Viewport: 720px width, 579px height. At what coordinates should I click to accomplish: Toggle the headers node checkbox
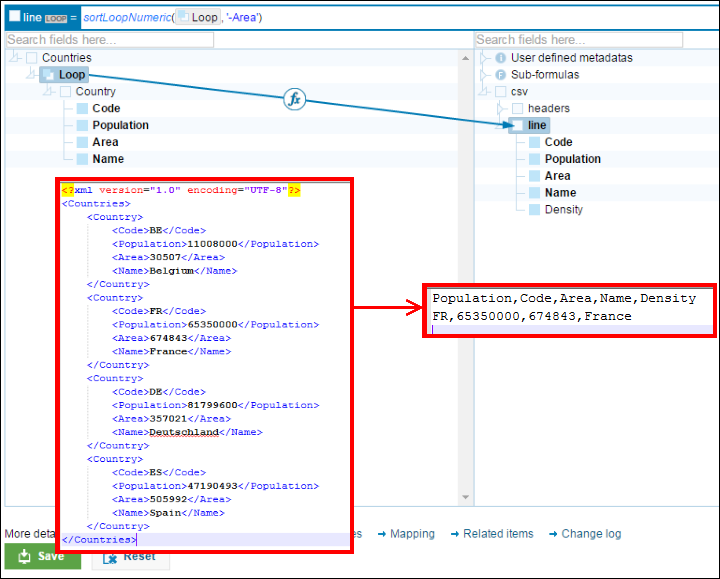517,108
